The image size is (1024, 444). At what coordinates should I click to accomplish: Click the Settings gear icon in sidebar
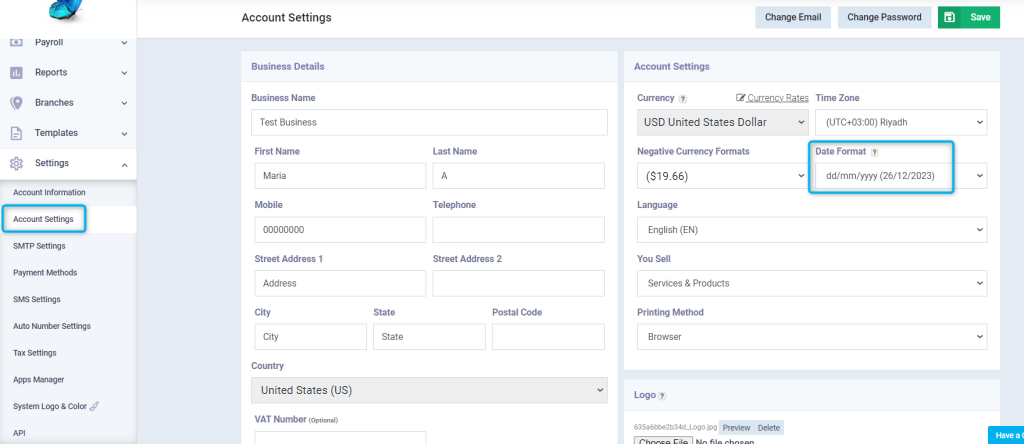tap(16, 163)
